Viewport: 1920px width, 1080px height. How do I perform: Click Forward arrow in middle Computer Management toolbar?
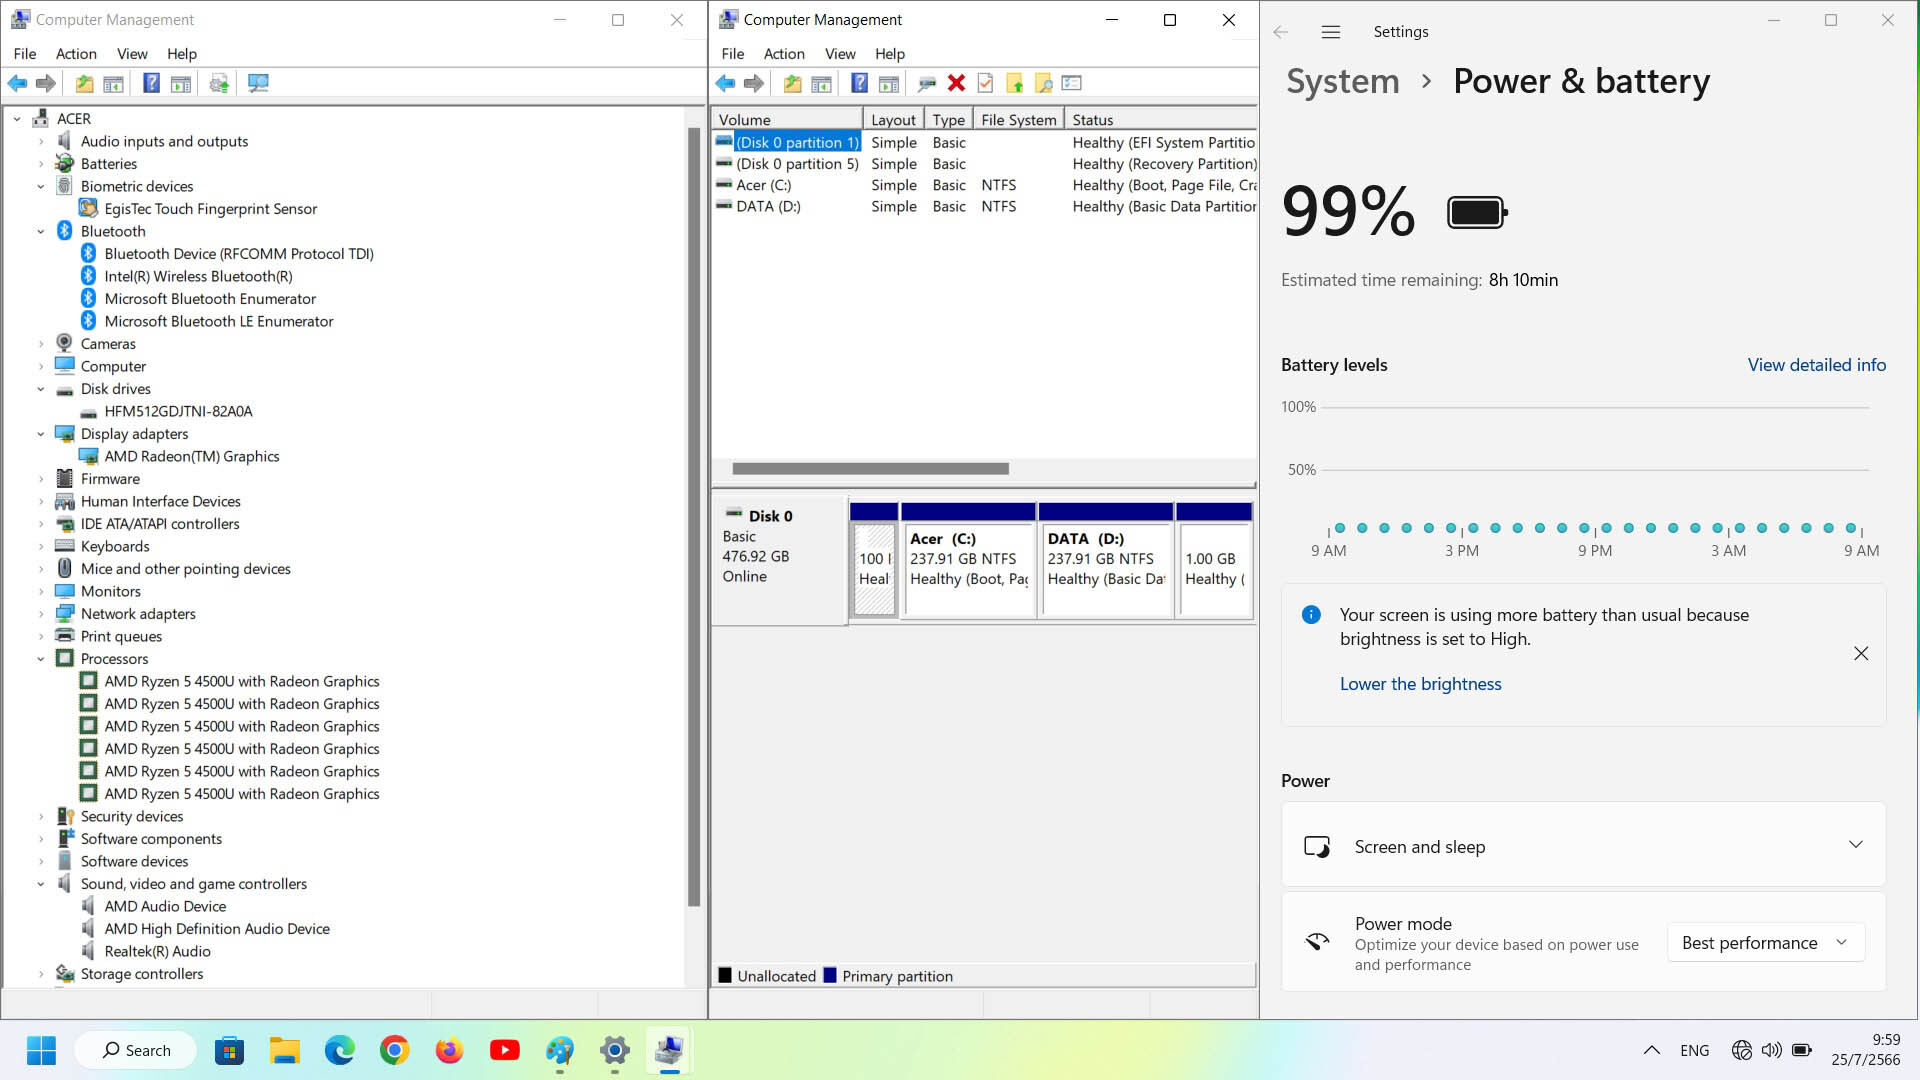tap(754, 84)
